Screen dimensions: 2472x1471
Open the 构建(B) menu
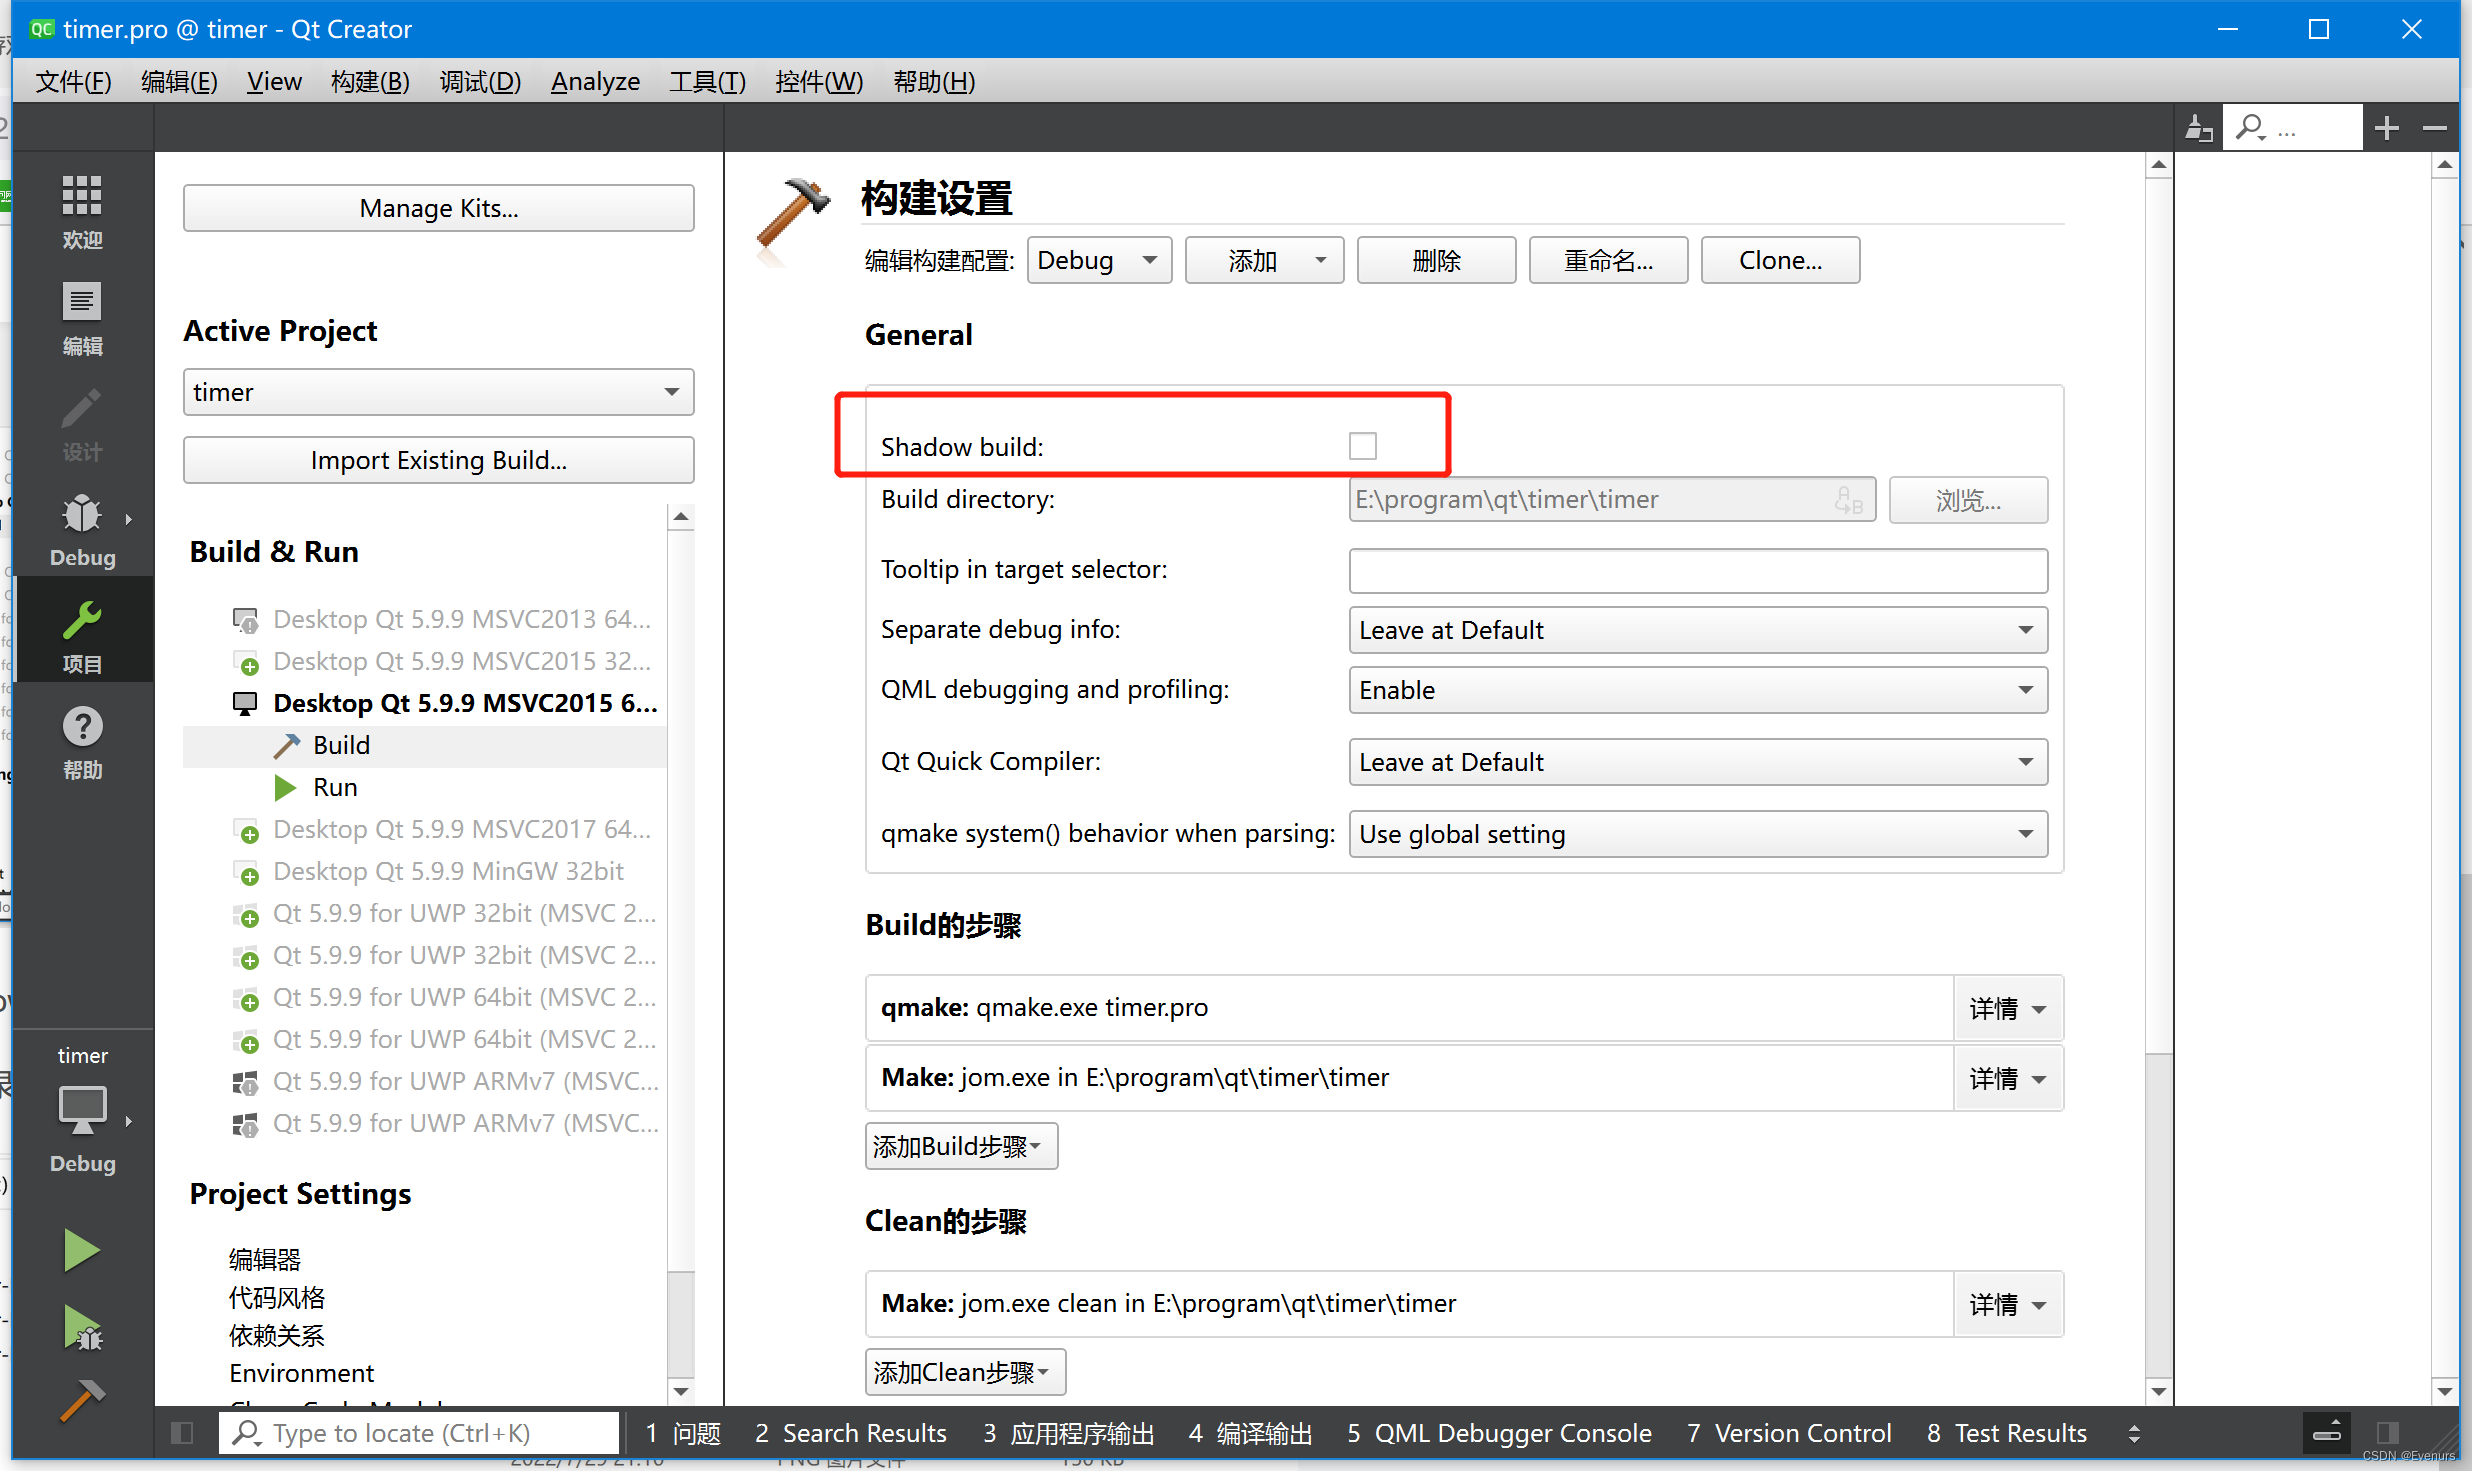coord(369,81)
